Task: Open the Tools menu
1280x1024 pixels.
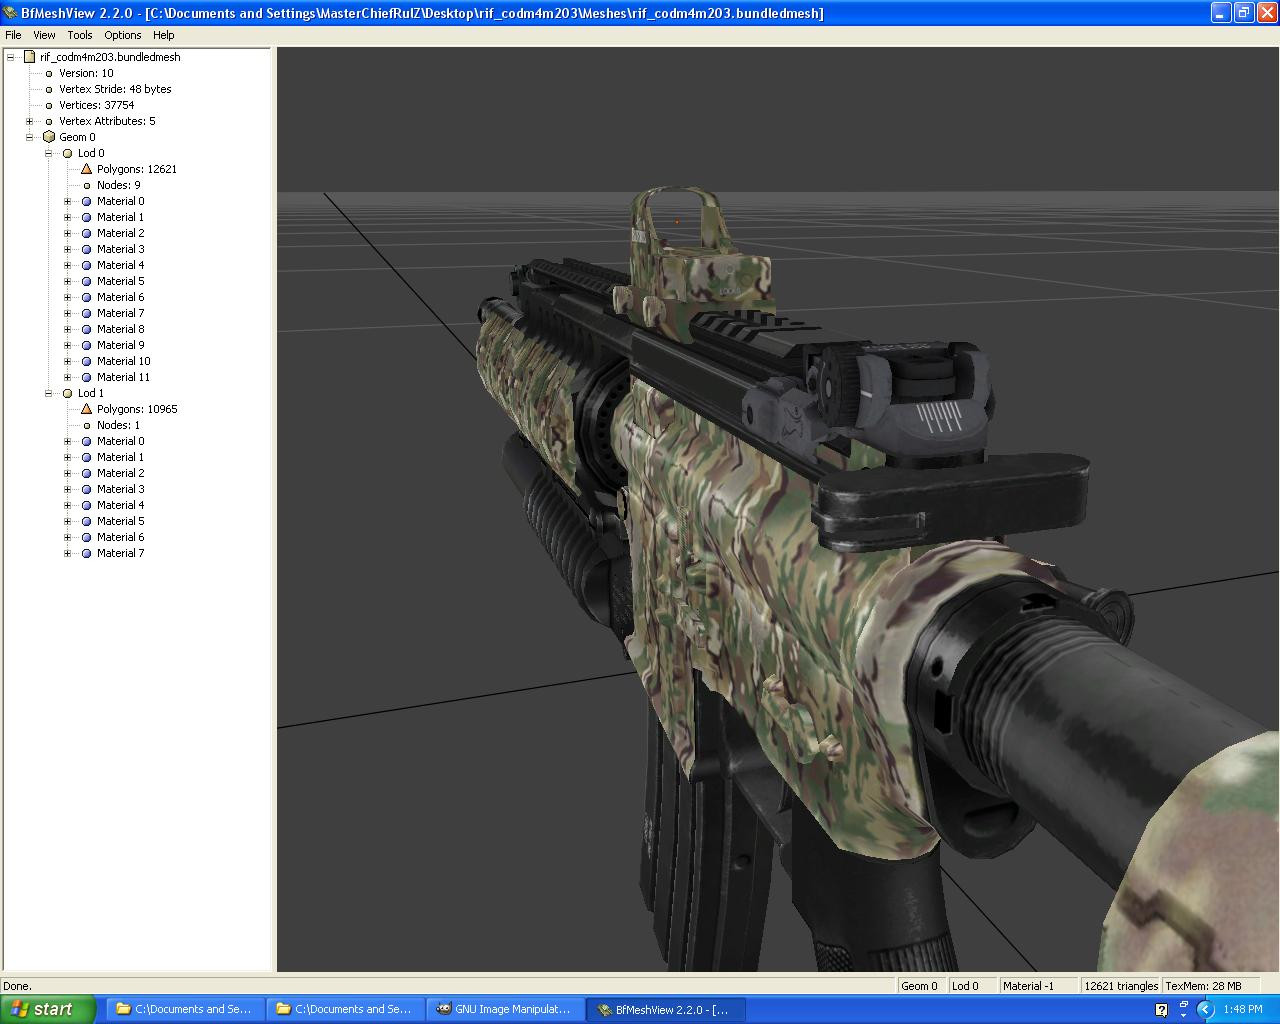Action: [79, 35]
